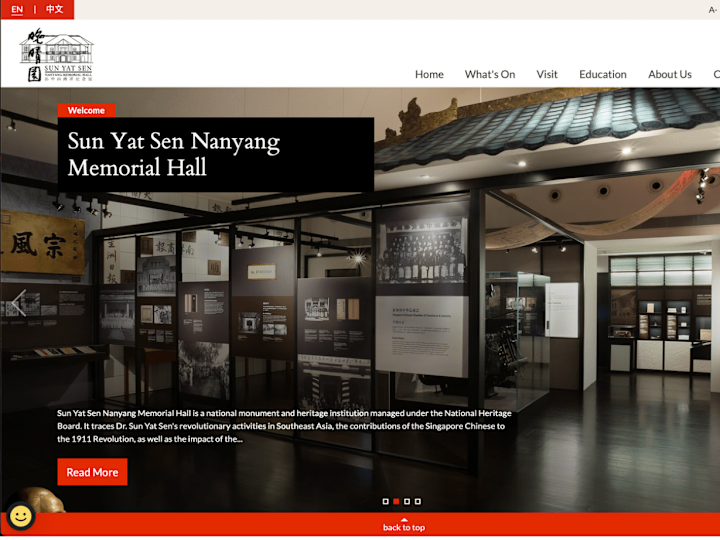Open the smiley face feedback widget
Viewport: 720px width, 540px height.
(21, 516)
